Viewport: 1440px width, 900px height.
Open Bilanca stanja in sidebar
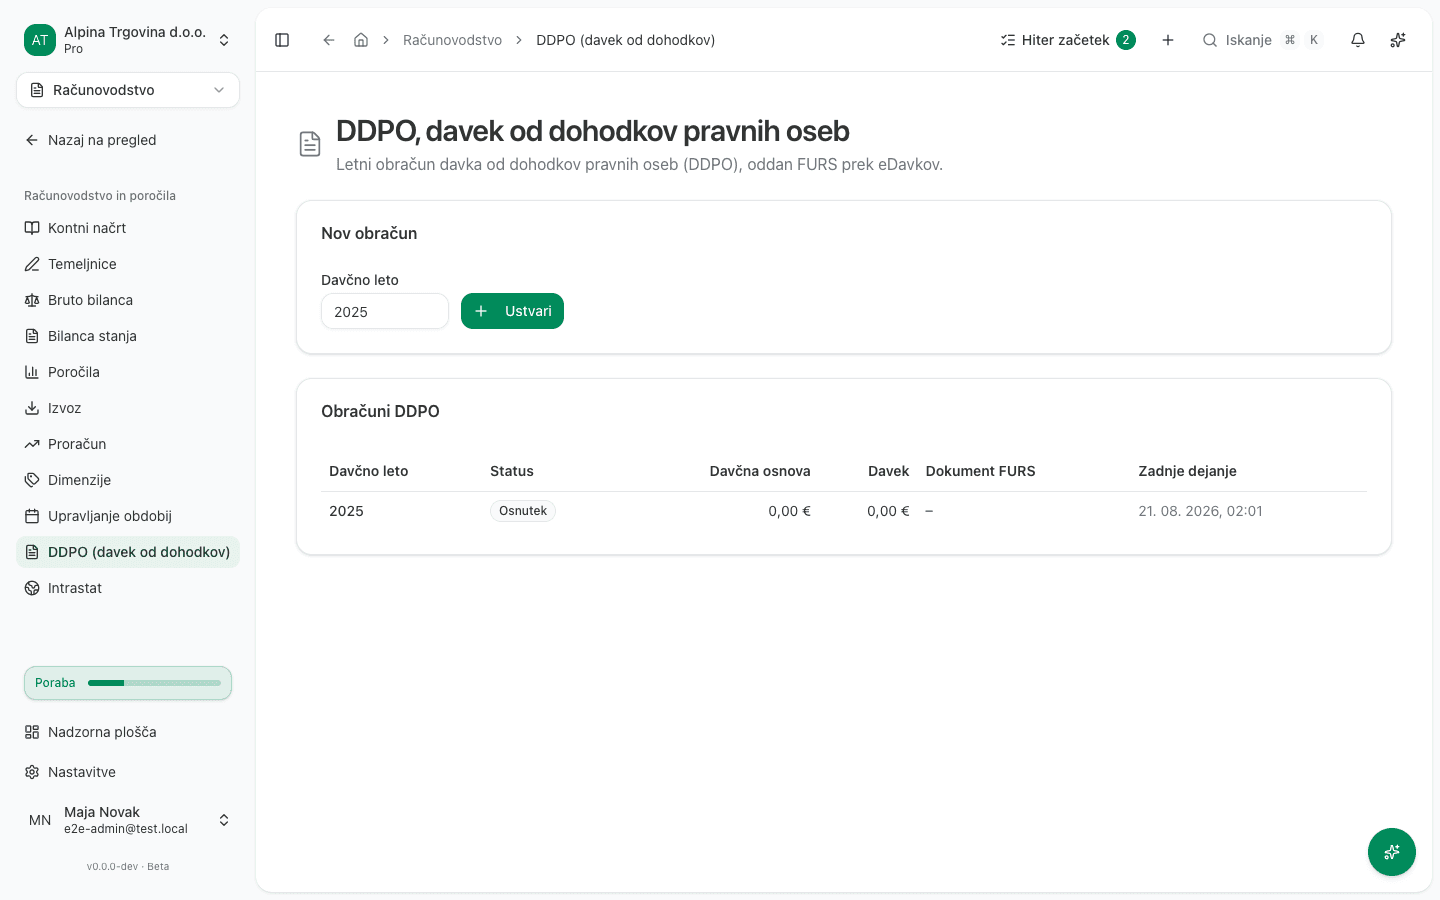(x=128, y=336)
